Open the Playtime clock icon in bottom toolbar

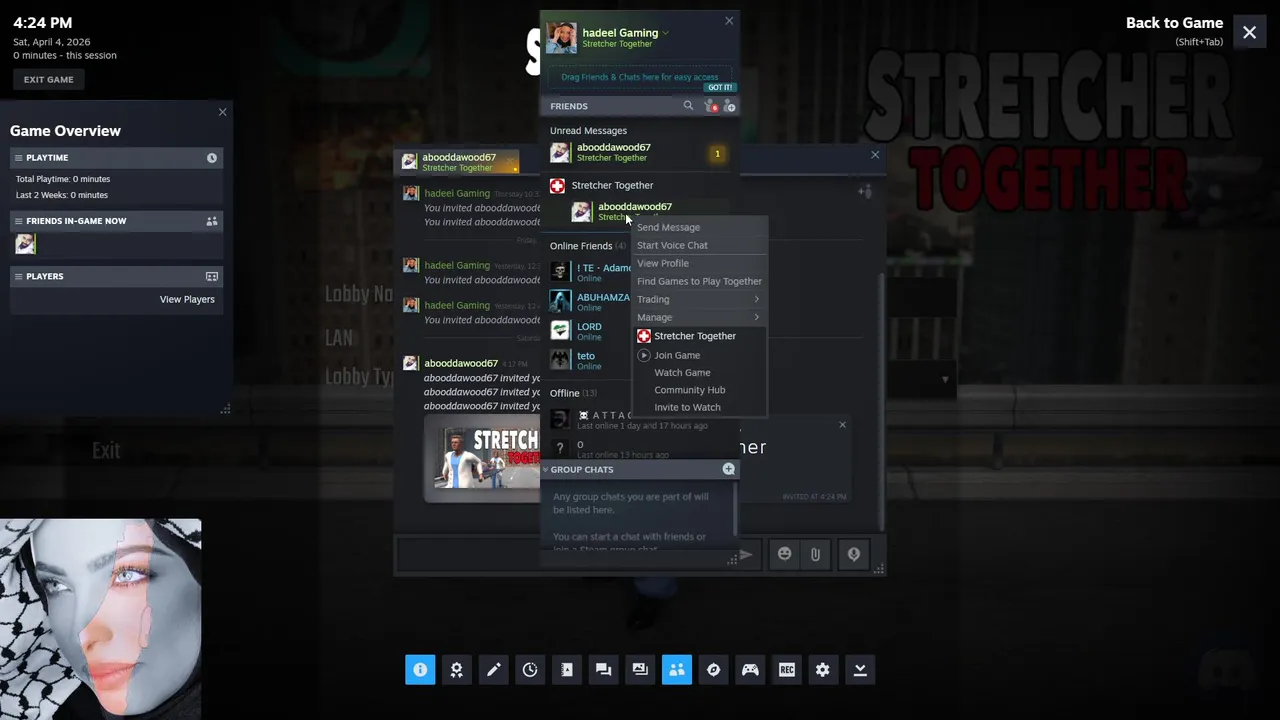point(530,670)
